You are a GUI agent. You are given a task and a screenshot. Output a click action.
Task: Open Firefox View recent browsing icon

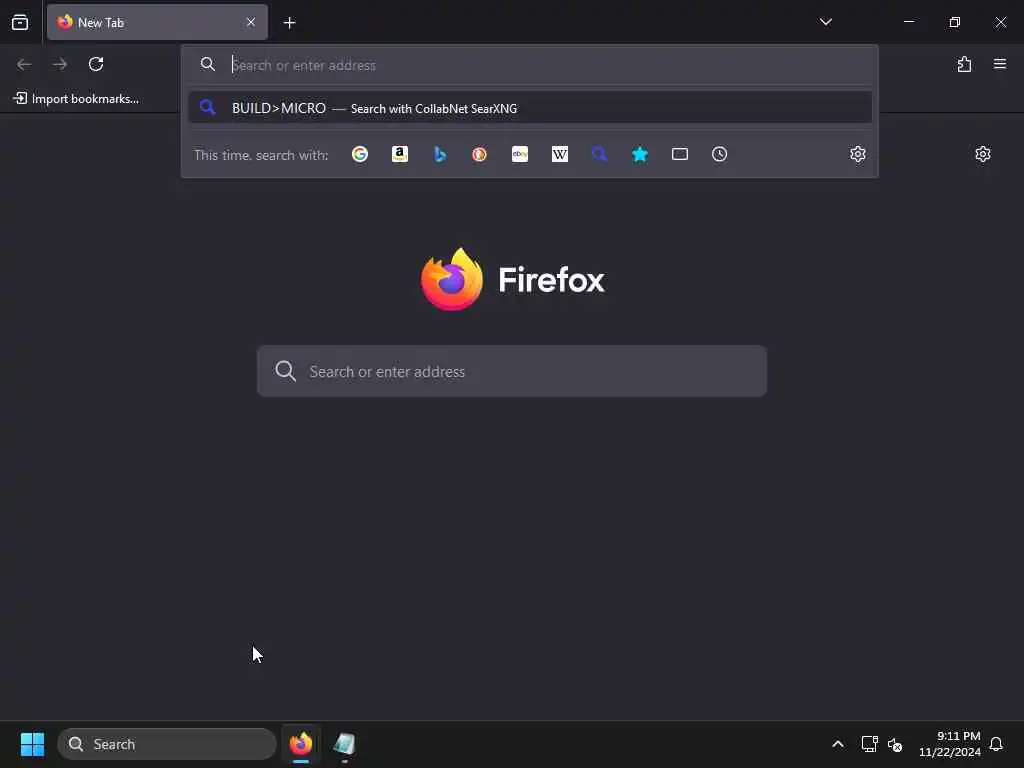[x=20, y=22]
